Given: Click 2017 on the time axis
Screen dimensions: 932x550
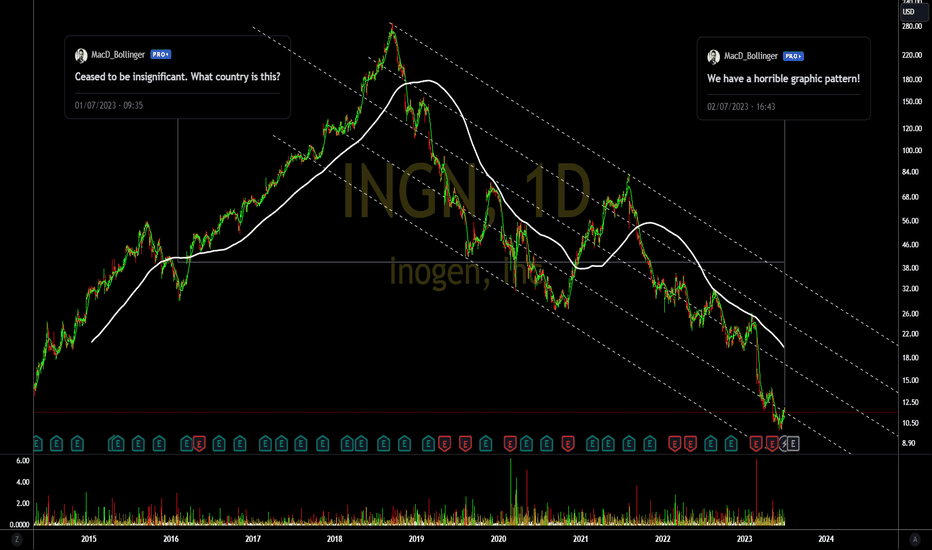Looking at the screenshot, I should (x=253, y=539).
